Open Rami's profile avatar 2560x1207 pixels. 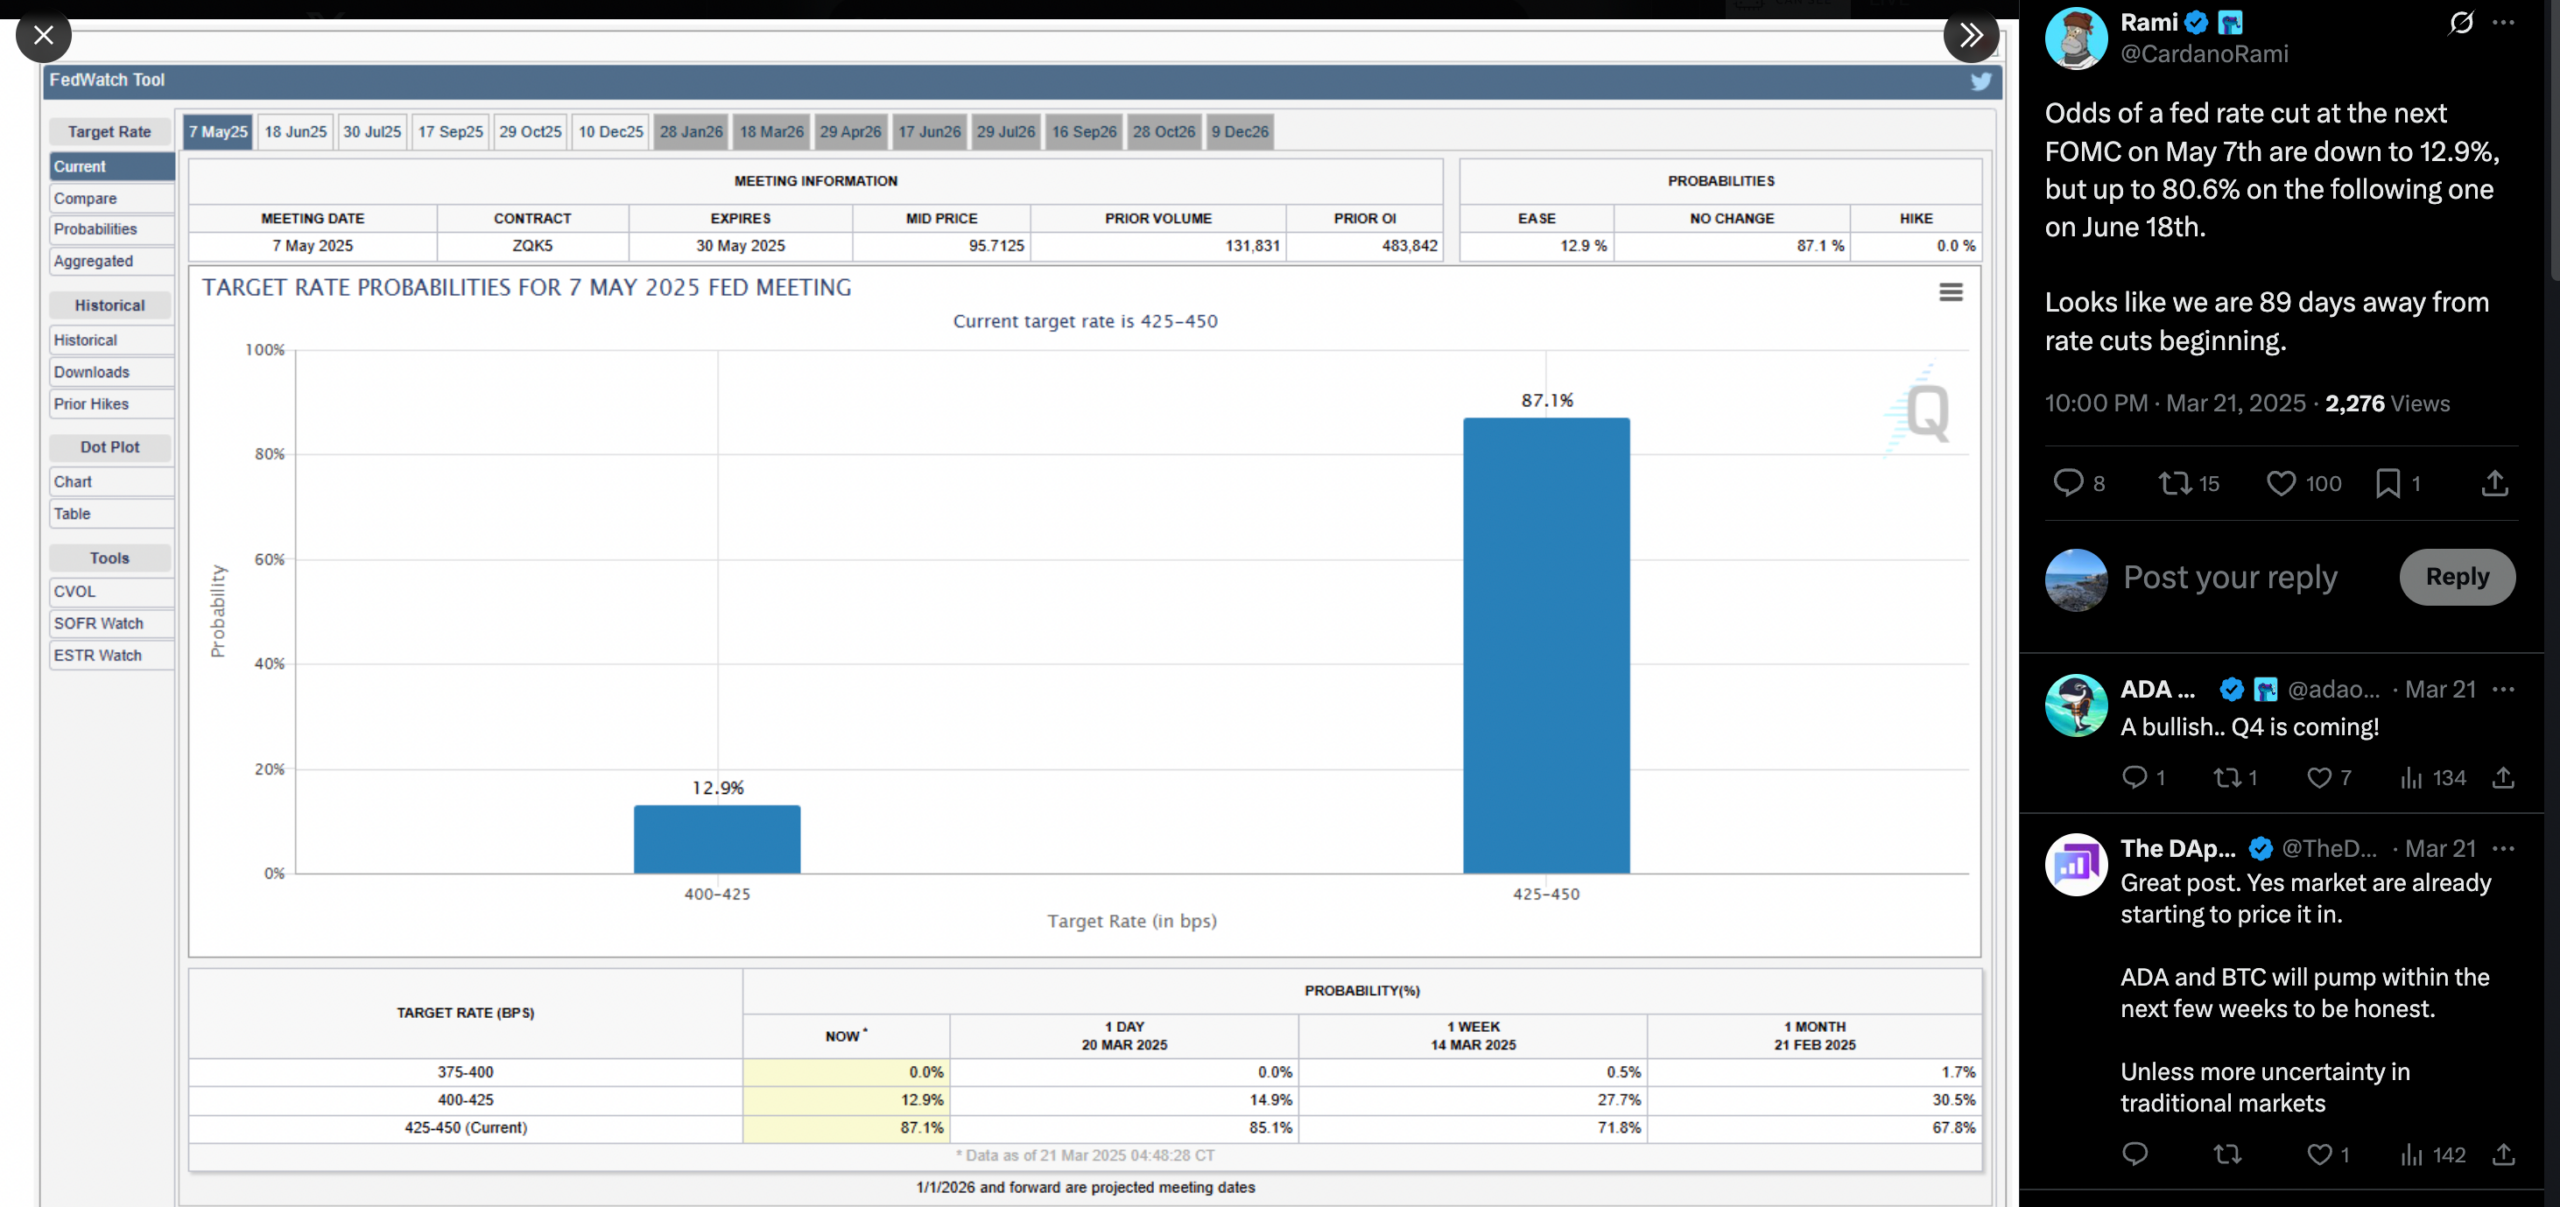pos(2076,38)
